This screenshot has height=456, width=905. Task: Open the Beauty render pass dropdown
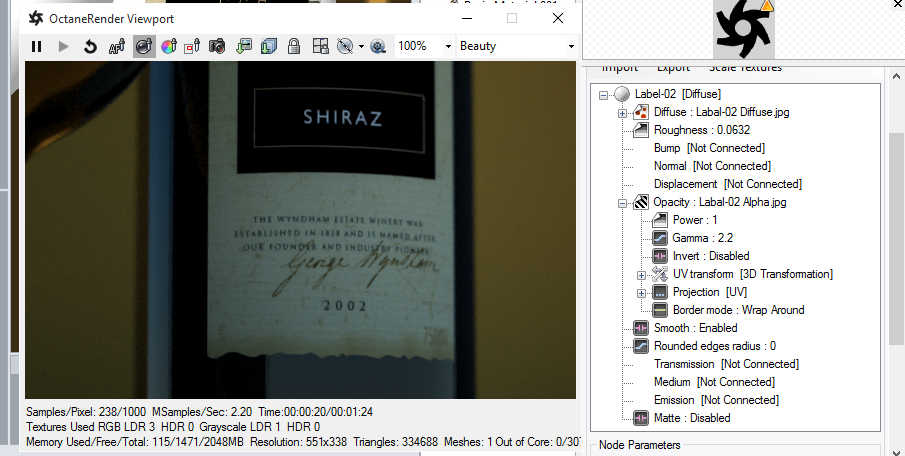click(571, 46)
